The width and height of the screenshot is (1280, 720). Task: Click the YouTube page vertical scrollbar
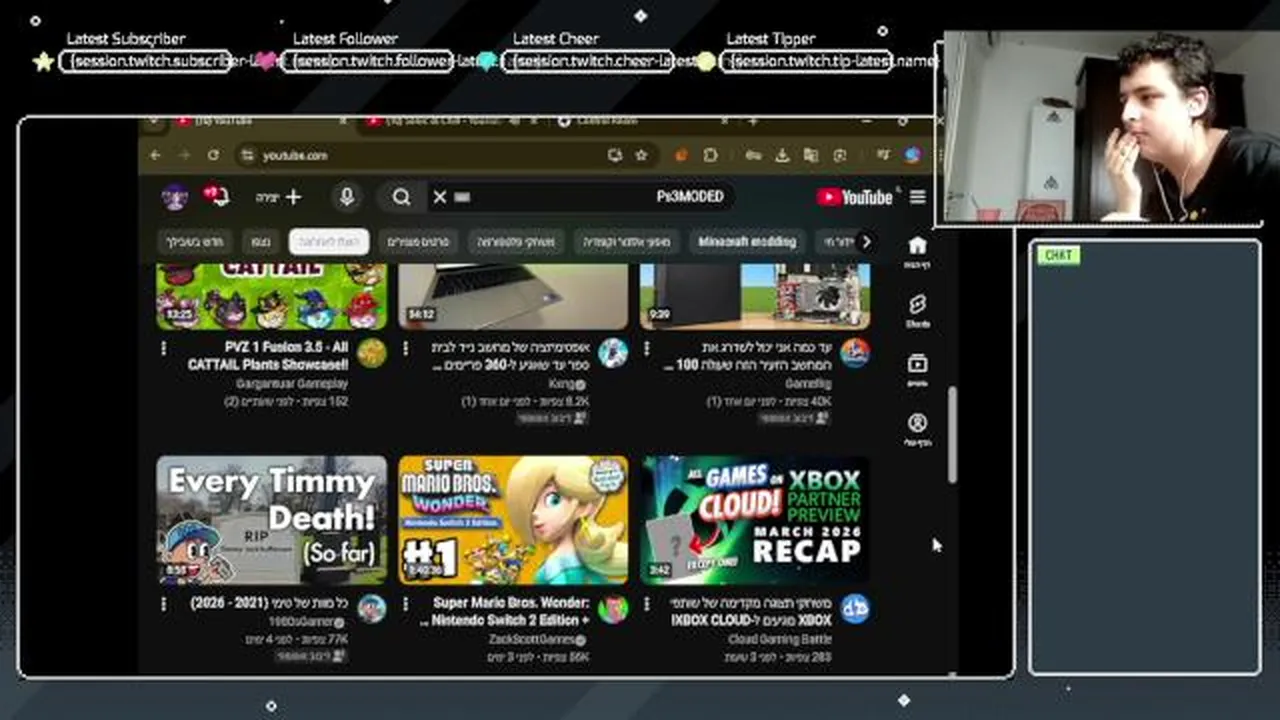(x=951, y=435)
